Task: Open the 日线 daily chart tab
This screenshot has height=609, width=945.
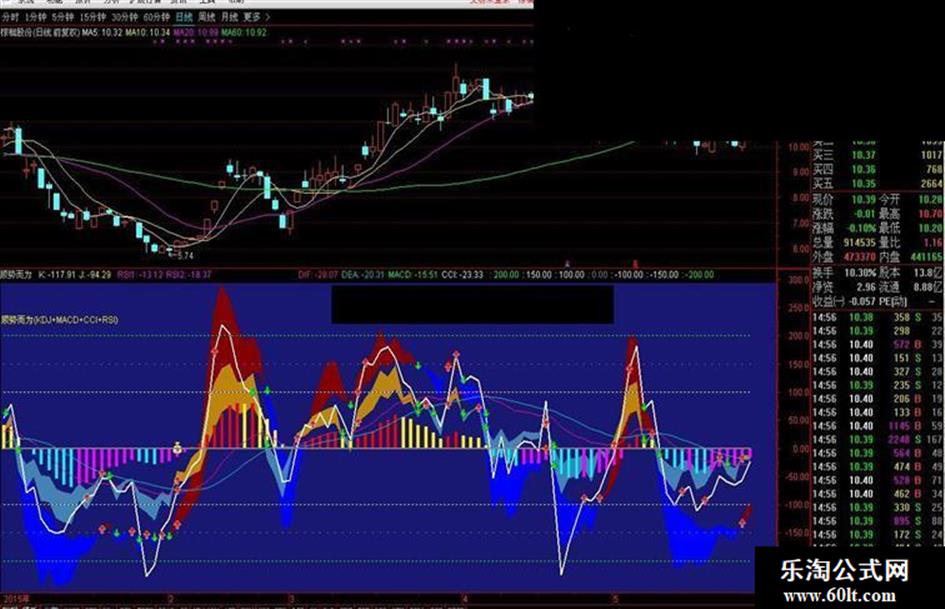Action: point(184,17)
